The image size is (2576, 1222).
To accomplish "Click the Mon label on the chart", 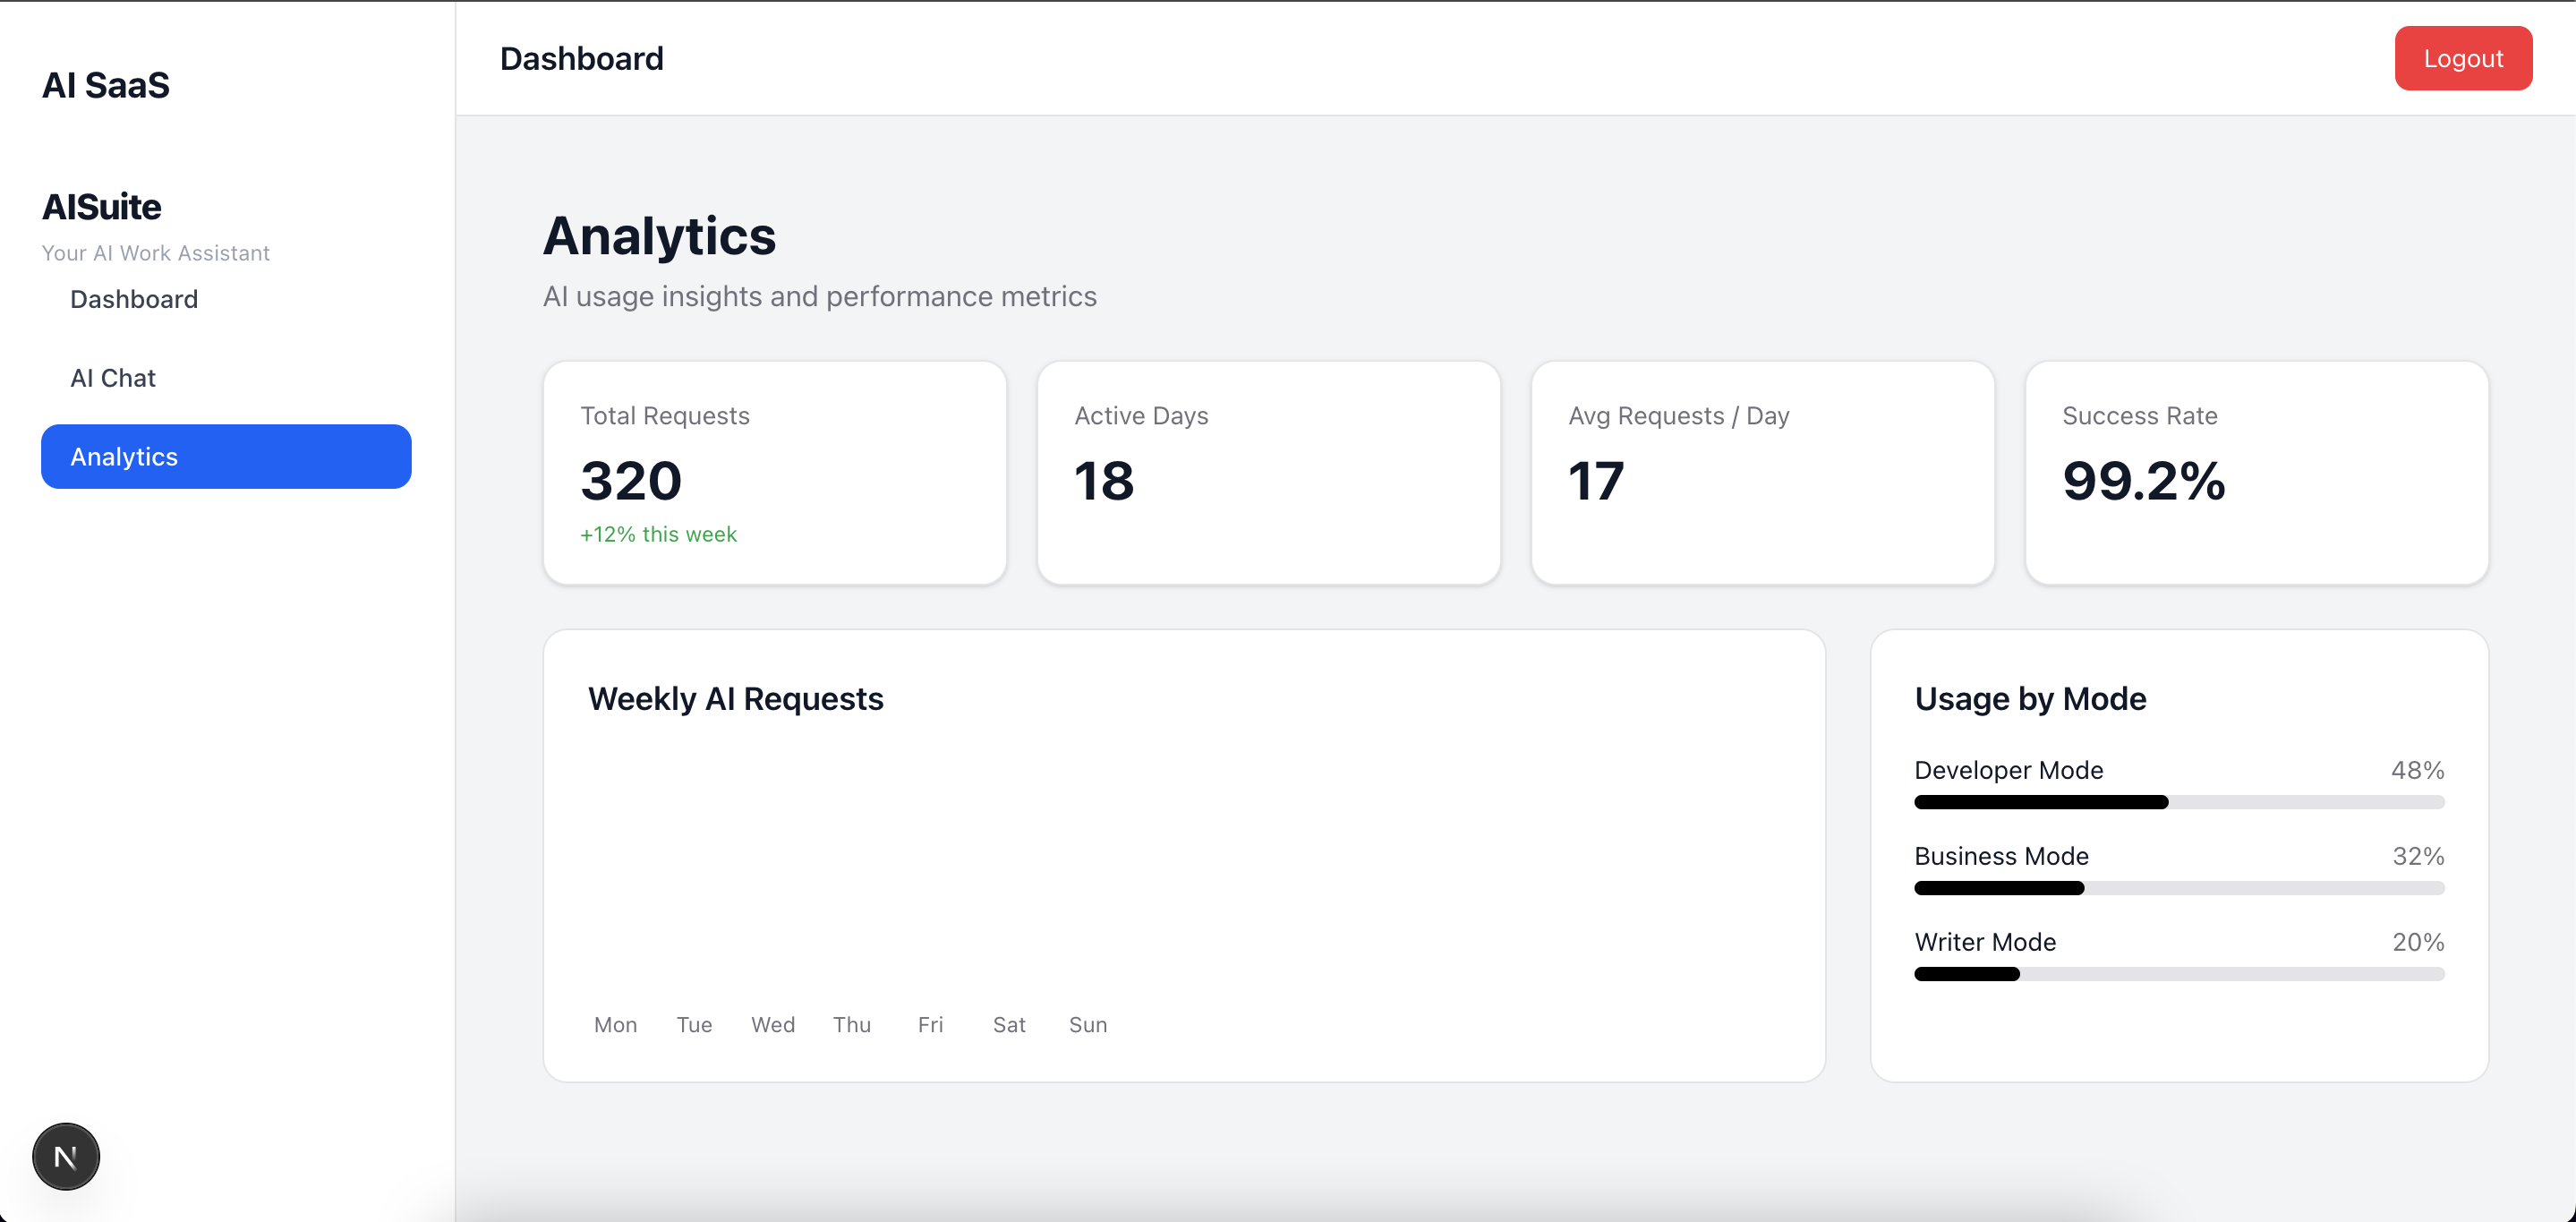I will 614,1024.
